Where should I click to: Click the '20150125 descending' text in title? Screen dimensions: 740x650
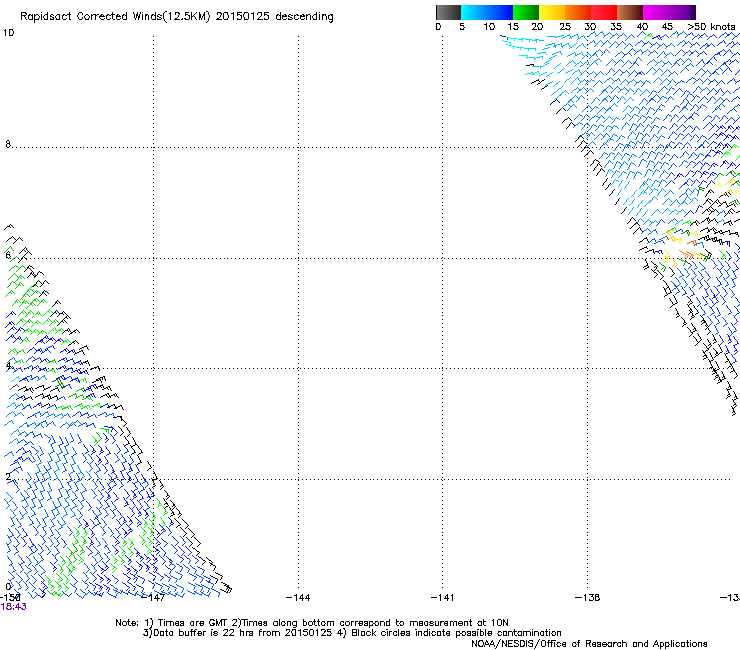pos(275,16)
